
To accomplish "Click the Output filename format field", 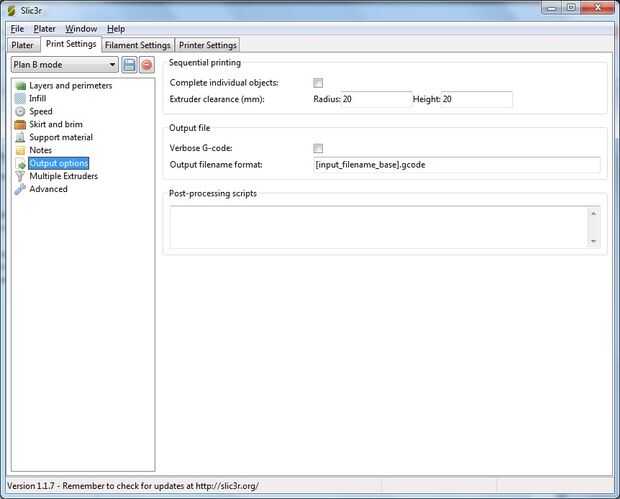I will pos(457,165).
